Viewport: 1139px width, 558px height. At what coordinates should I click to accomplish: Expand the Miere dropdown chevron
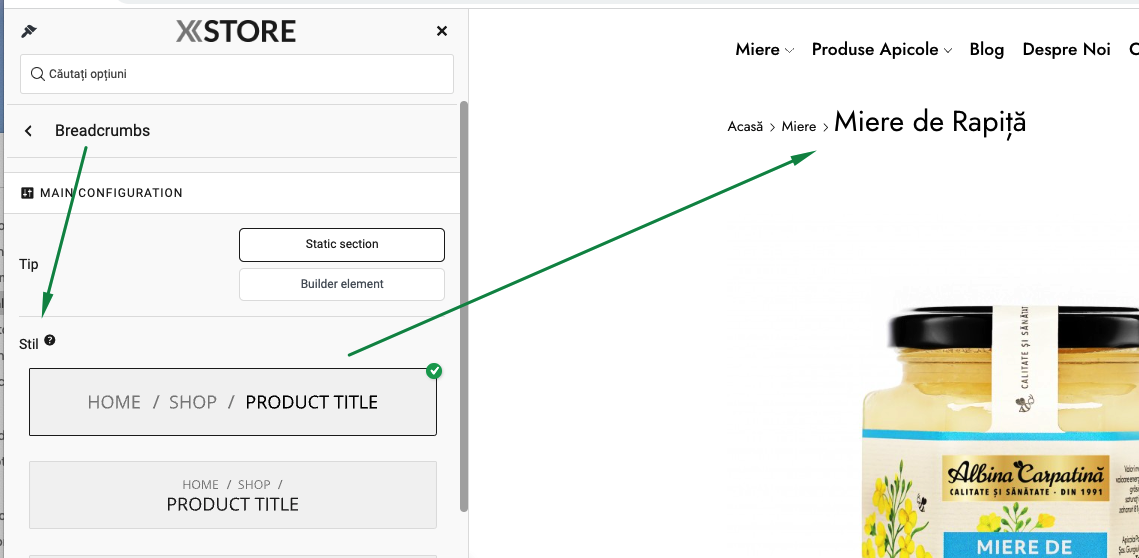click(x=790, y=51)
